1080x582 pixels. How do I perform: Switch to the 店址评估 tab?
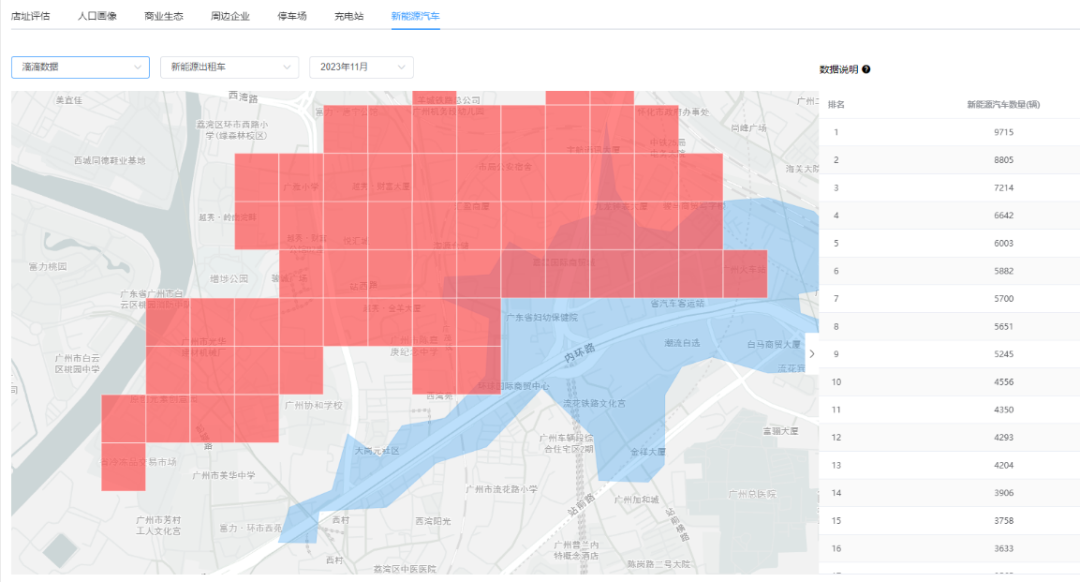[x=30, y=16]
